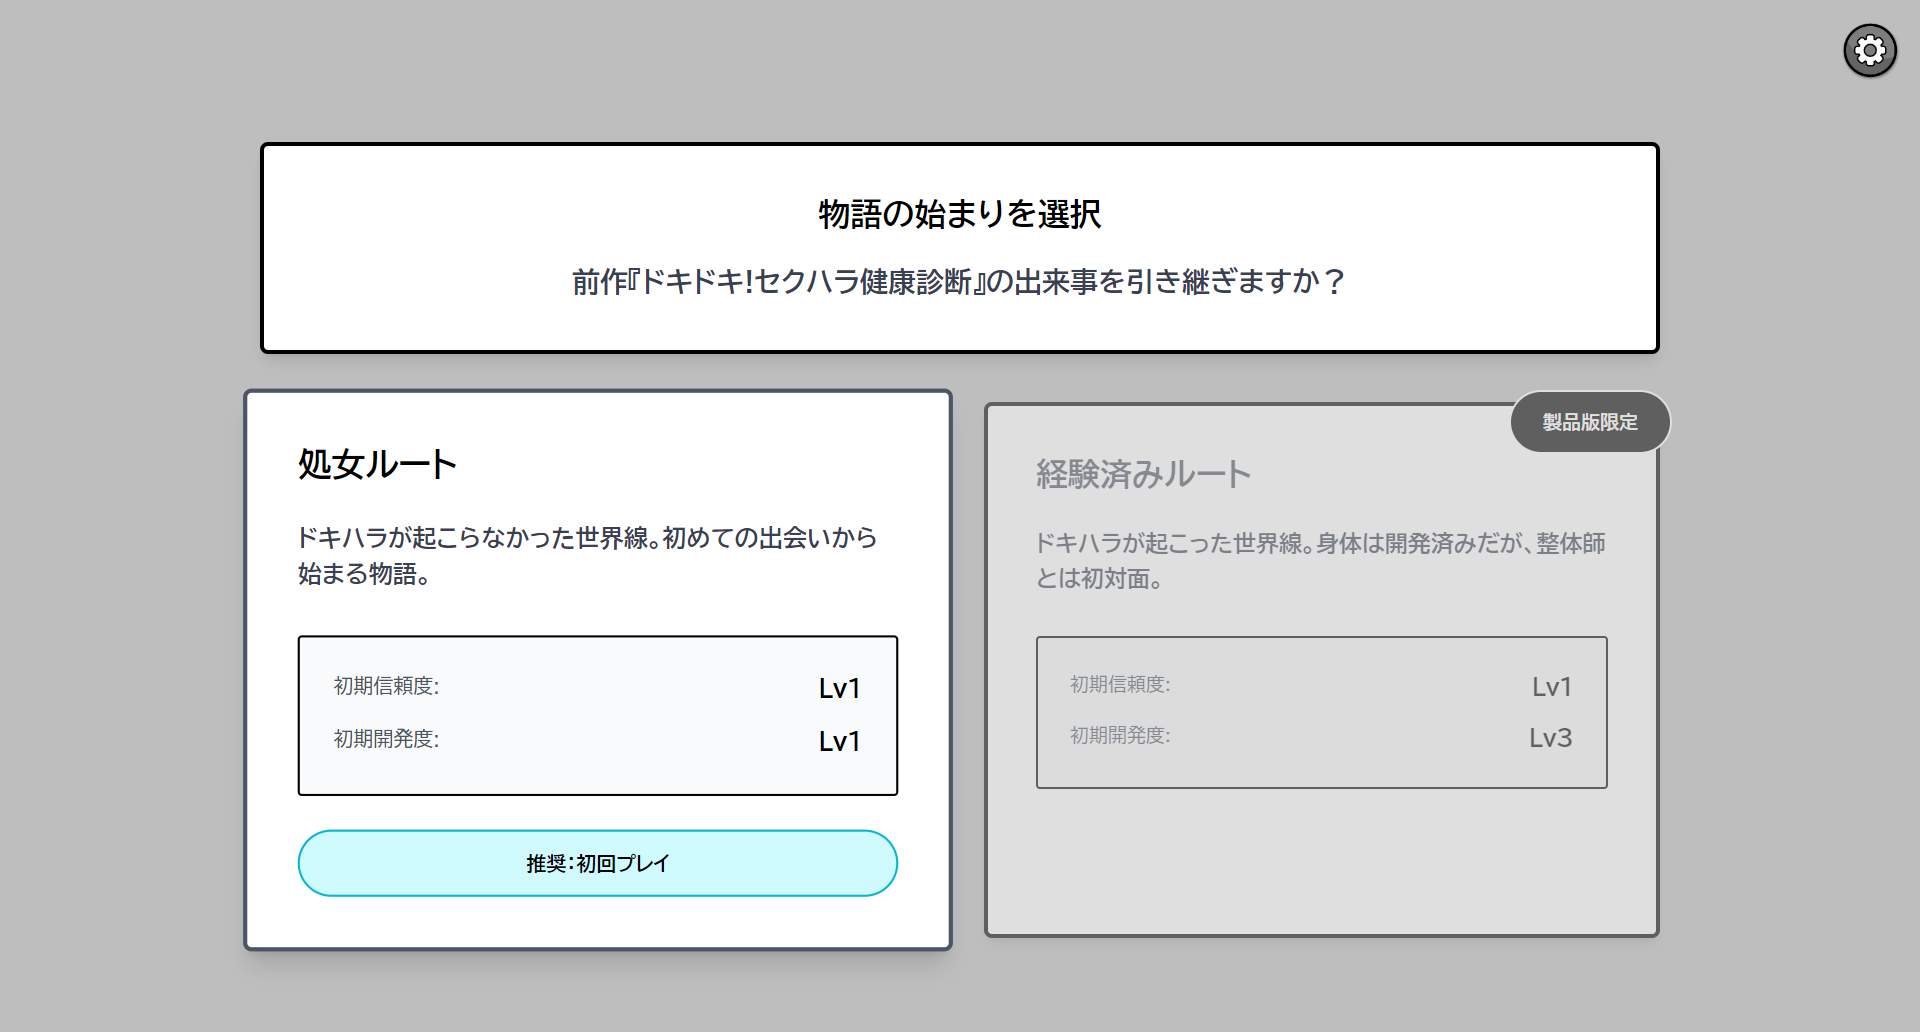Click the empty area below right card's stats
The width and height of the screenshot is (1920, 1032).
pos(1321,860)
